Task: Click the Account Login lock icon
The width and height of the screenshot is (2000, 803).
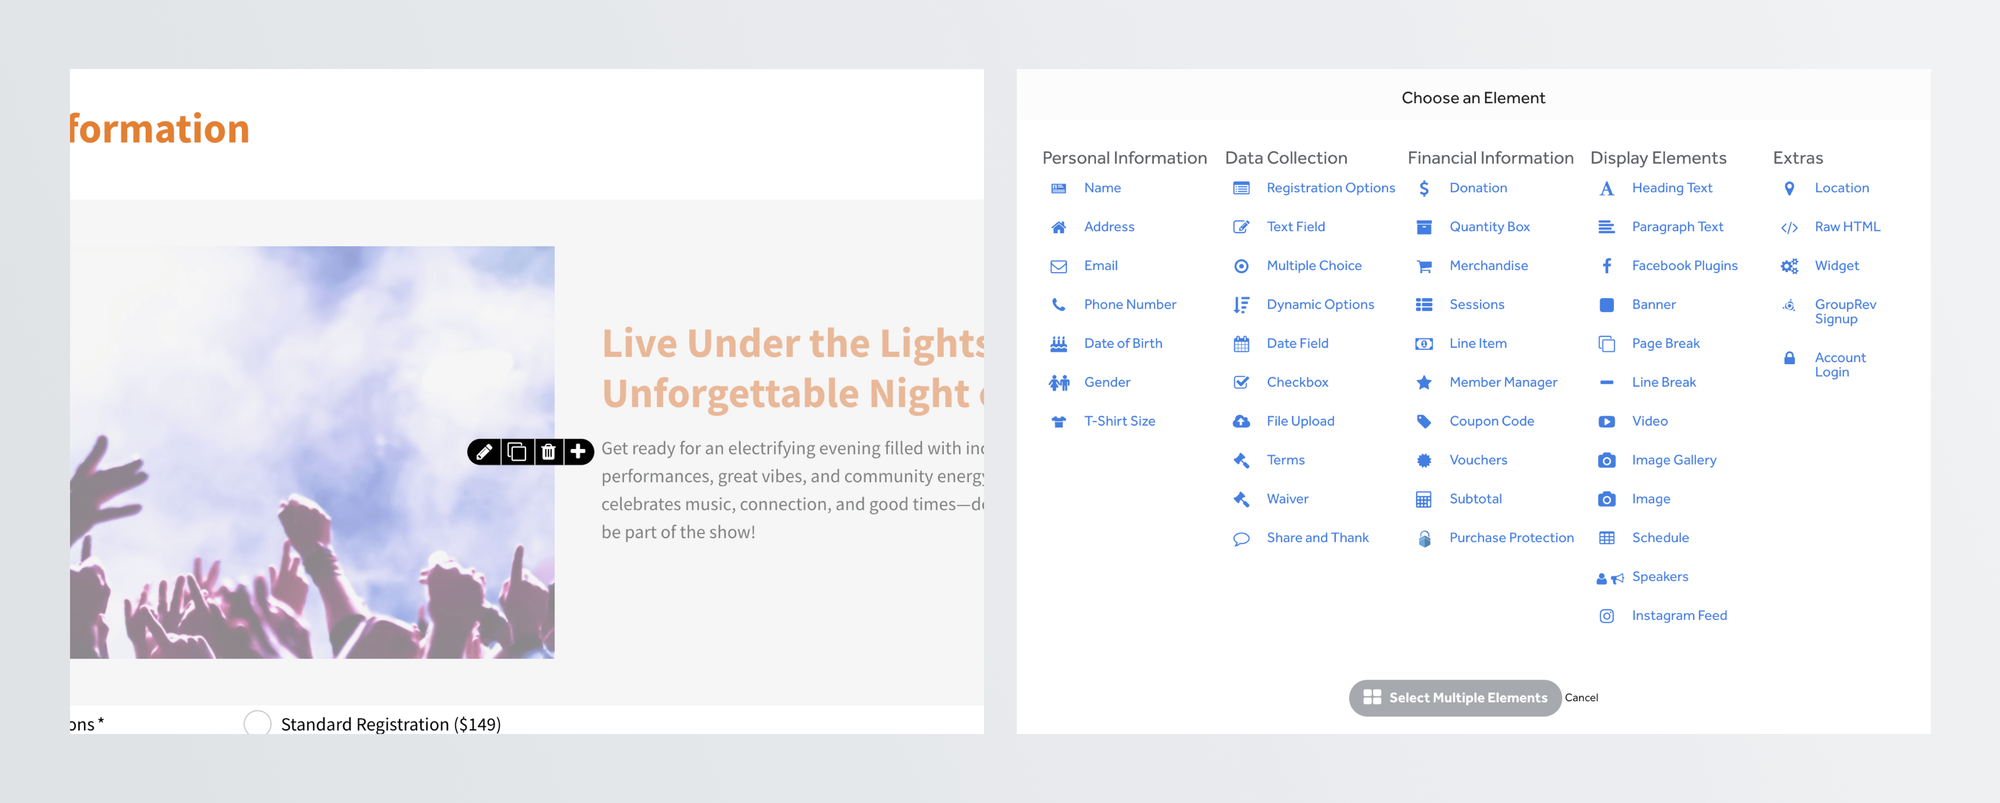Action: pos(1789,358)
